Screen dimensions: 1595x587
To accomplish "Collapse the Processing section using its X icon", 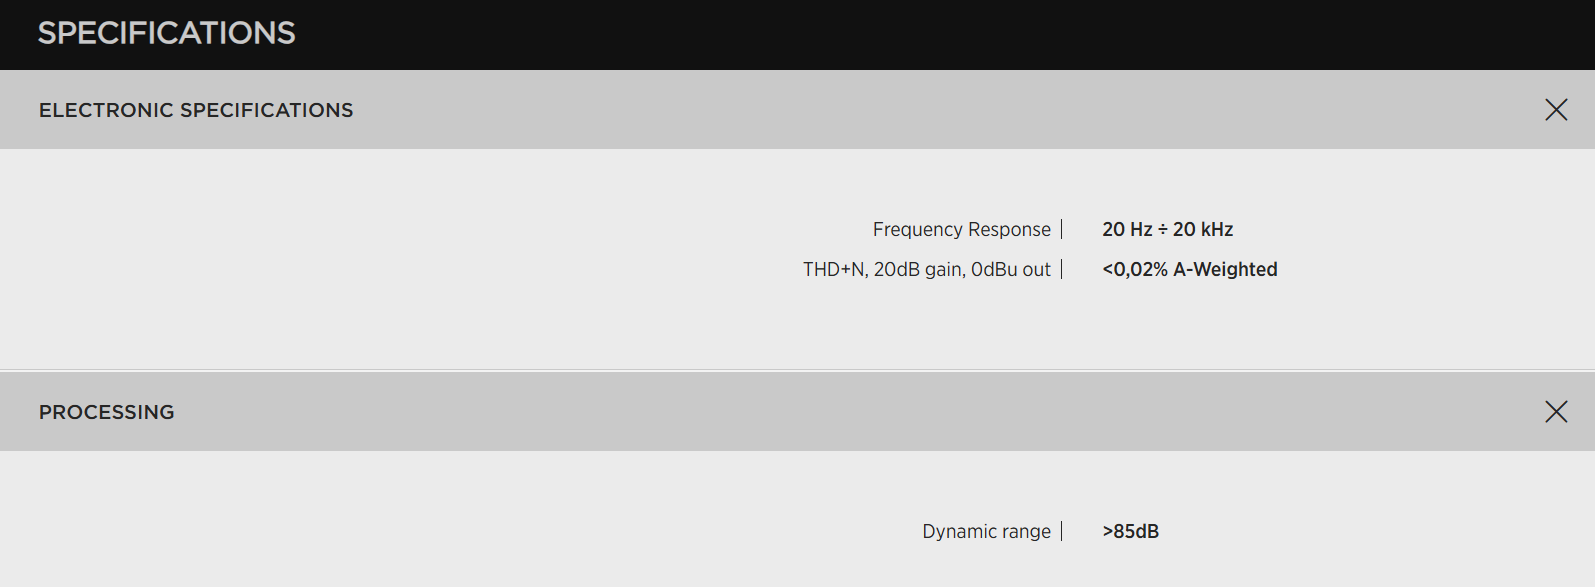I will point(1556,412).
